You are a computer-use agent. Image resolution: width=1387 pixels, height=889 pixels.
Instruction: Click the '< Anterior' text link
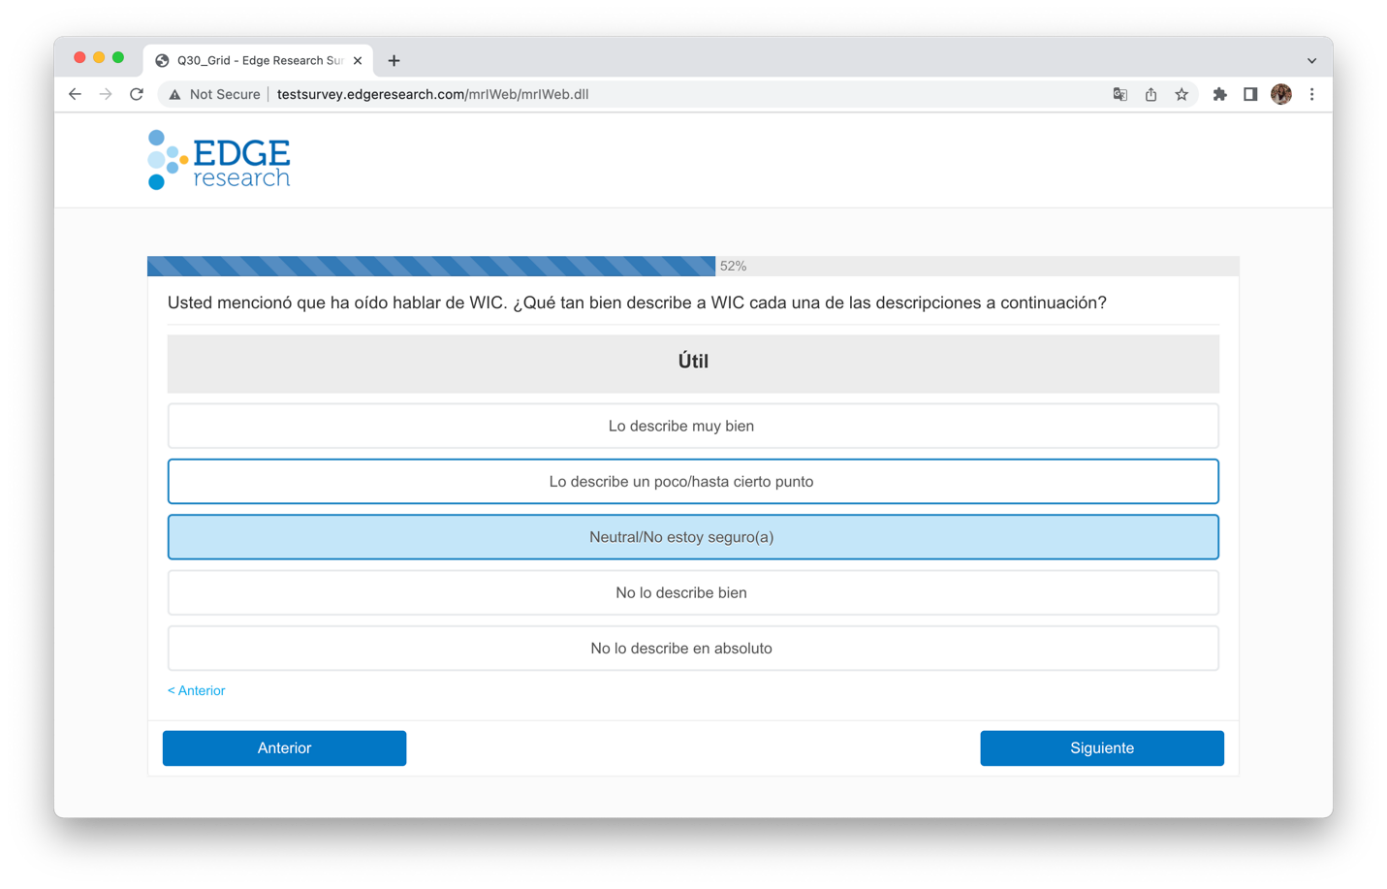(x=196, y=691)
